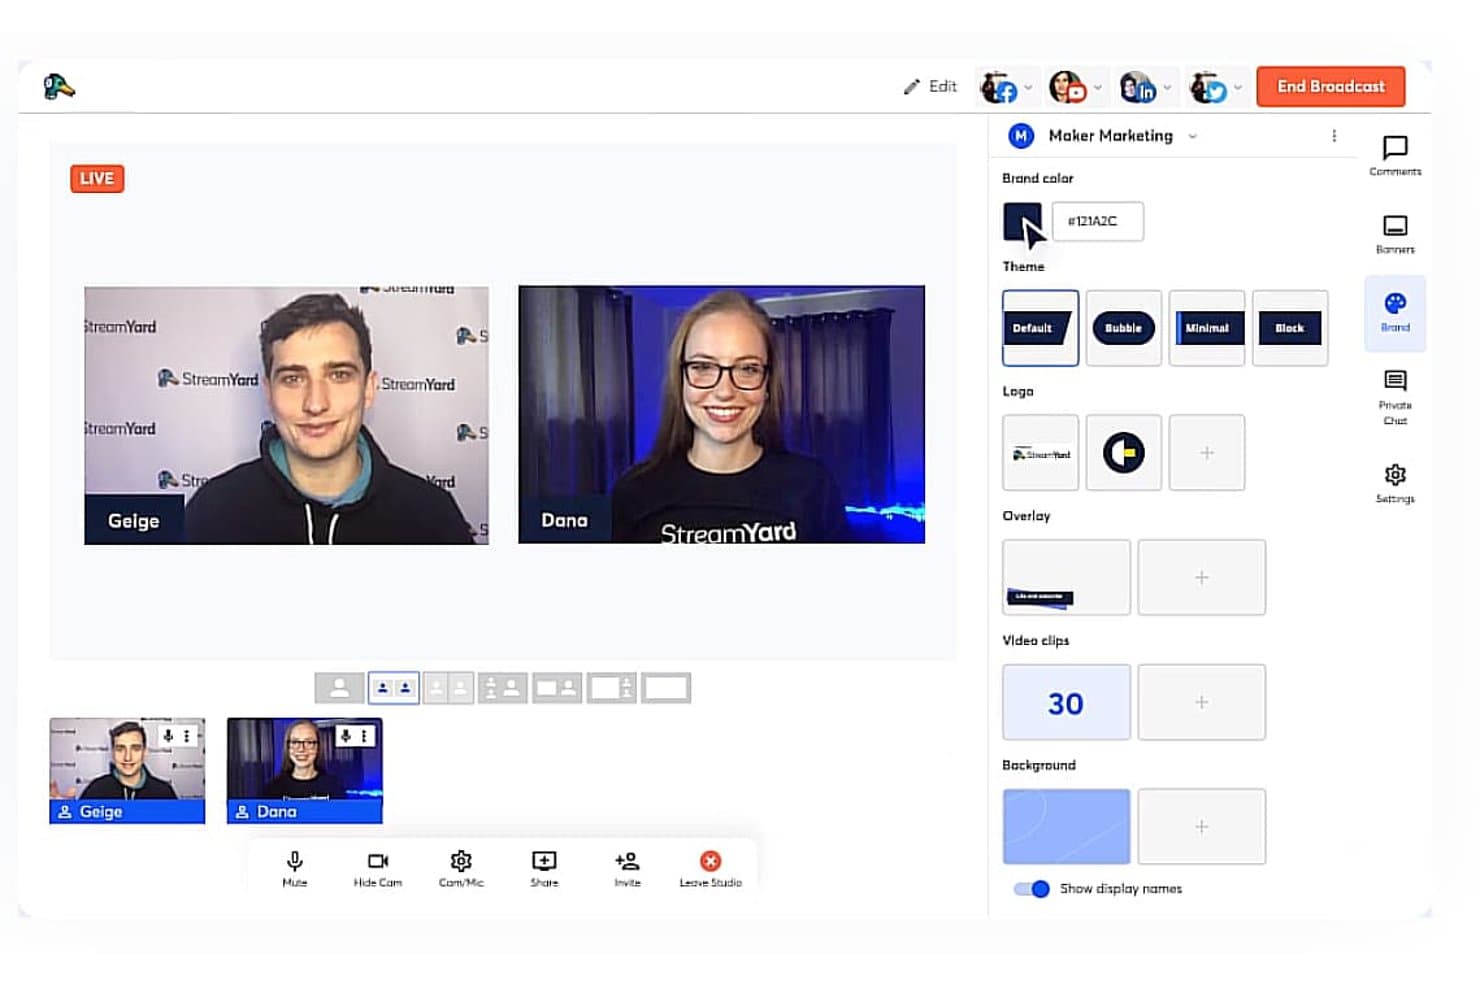
Task: Select the blue background thumbnail
Action: coord(1066,826)
